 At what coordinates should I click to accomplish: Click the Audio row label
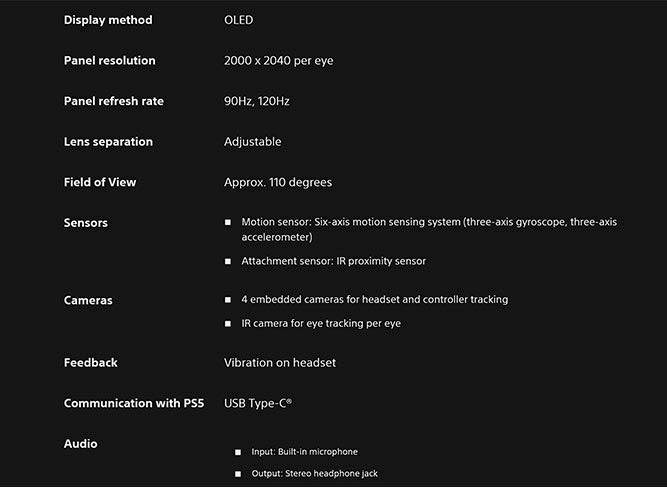pos(81,443)
